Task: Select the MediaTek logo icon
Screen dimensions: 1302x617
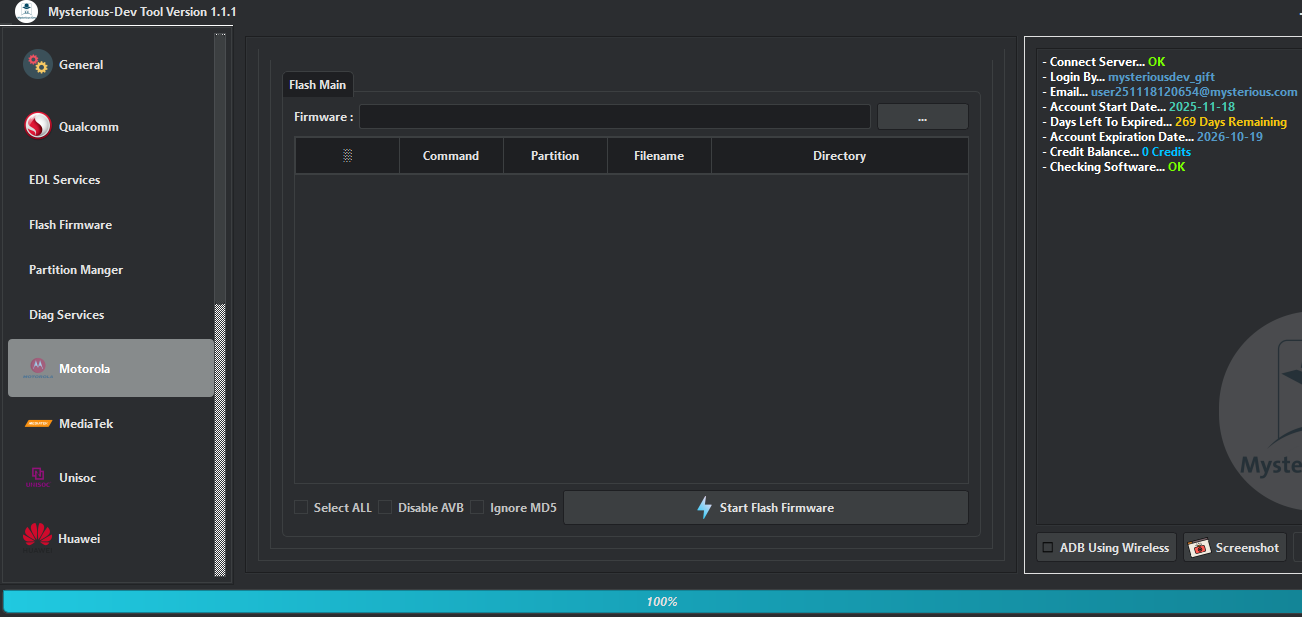Action: pyautogui.click(x=37, y=423)
